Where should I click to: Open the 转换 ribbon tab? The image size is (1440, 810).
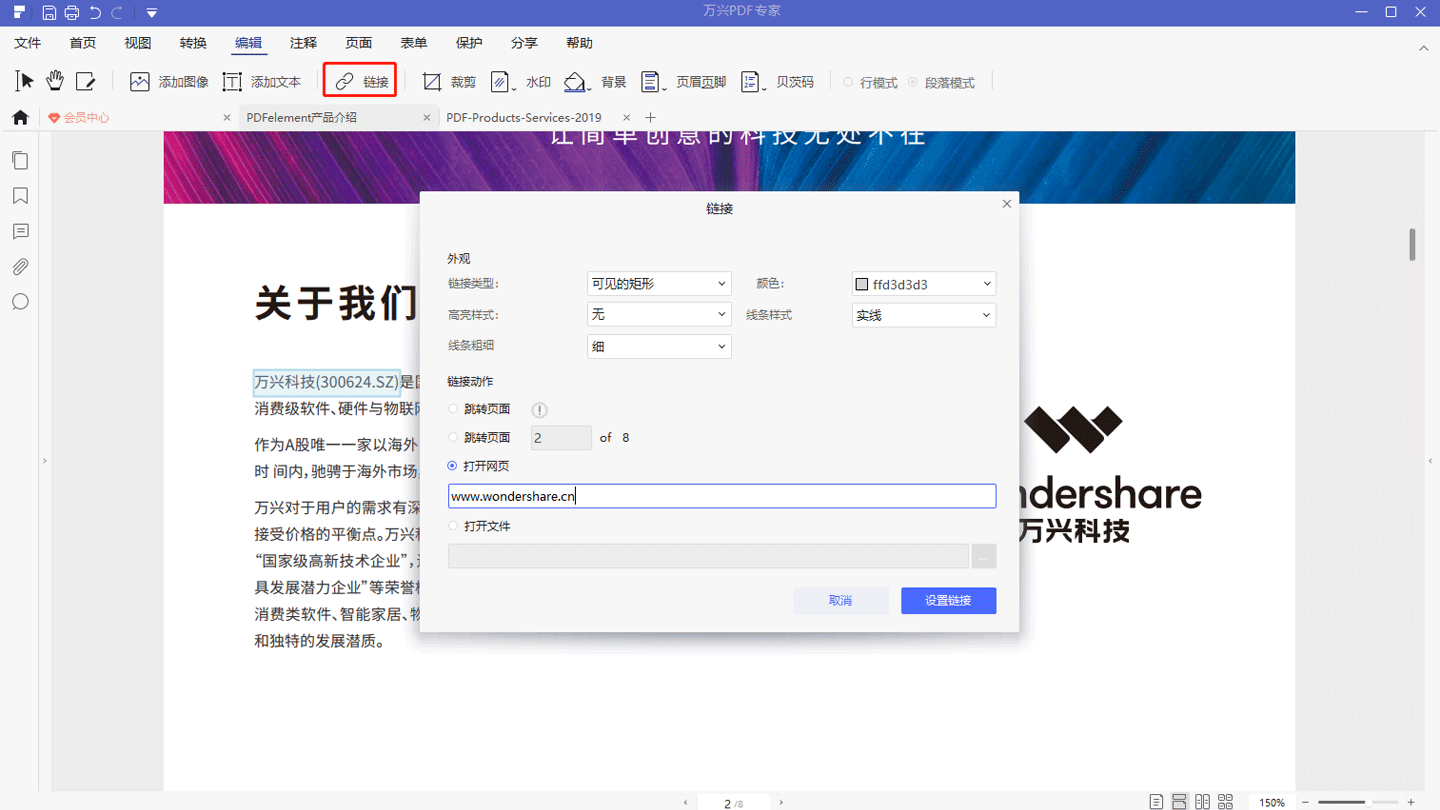click(x=193, y=43)
